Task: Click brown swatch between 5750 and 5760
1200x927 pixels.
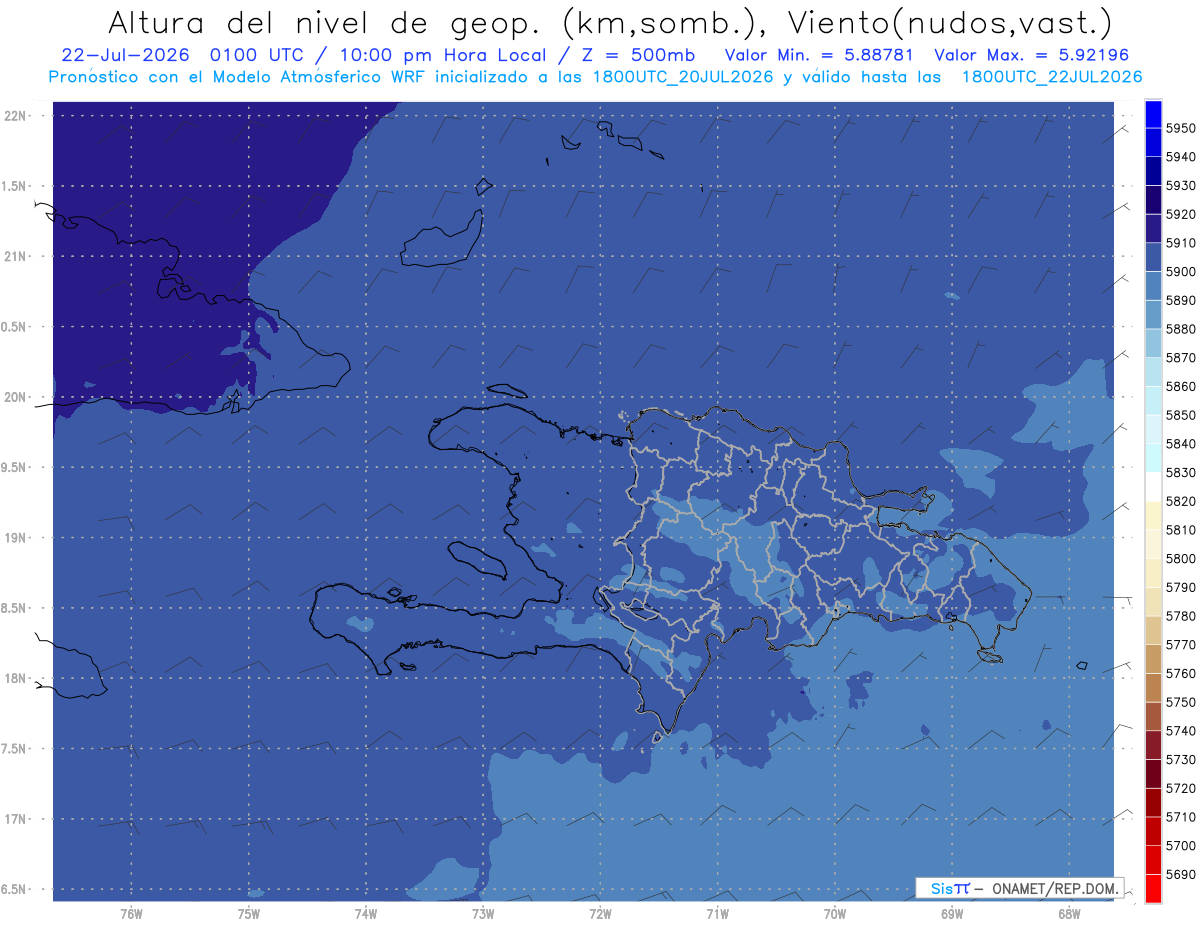Action: 1153,688
